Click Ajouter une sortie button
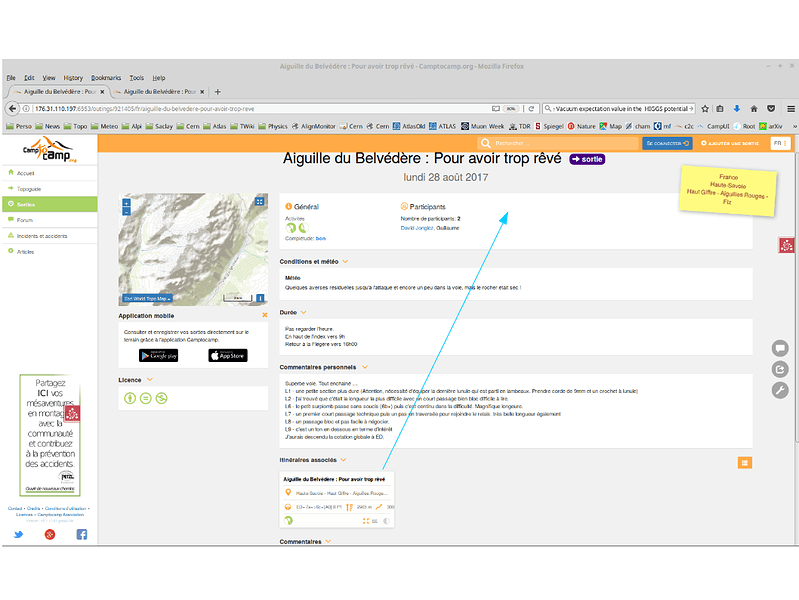 coord(730,143)
